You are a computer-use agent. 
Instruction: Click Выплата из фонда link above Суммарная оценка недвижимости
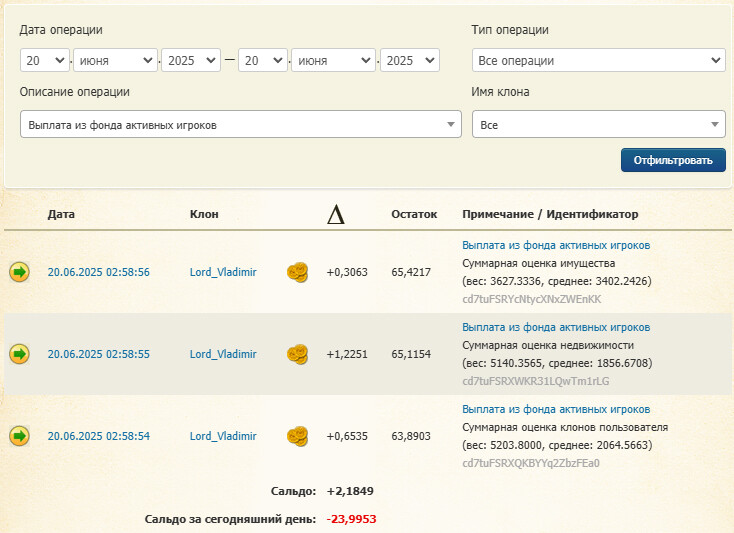tap(556, 327)
